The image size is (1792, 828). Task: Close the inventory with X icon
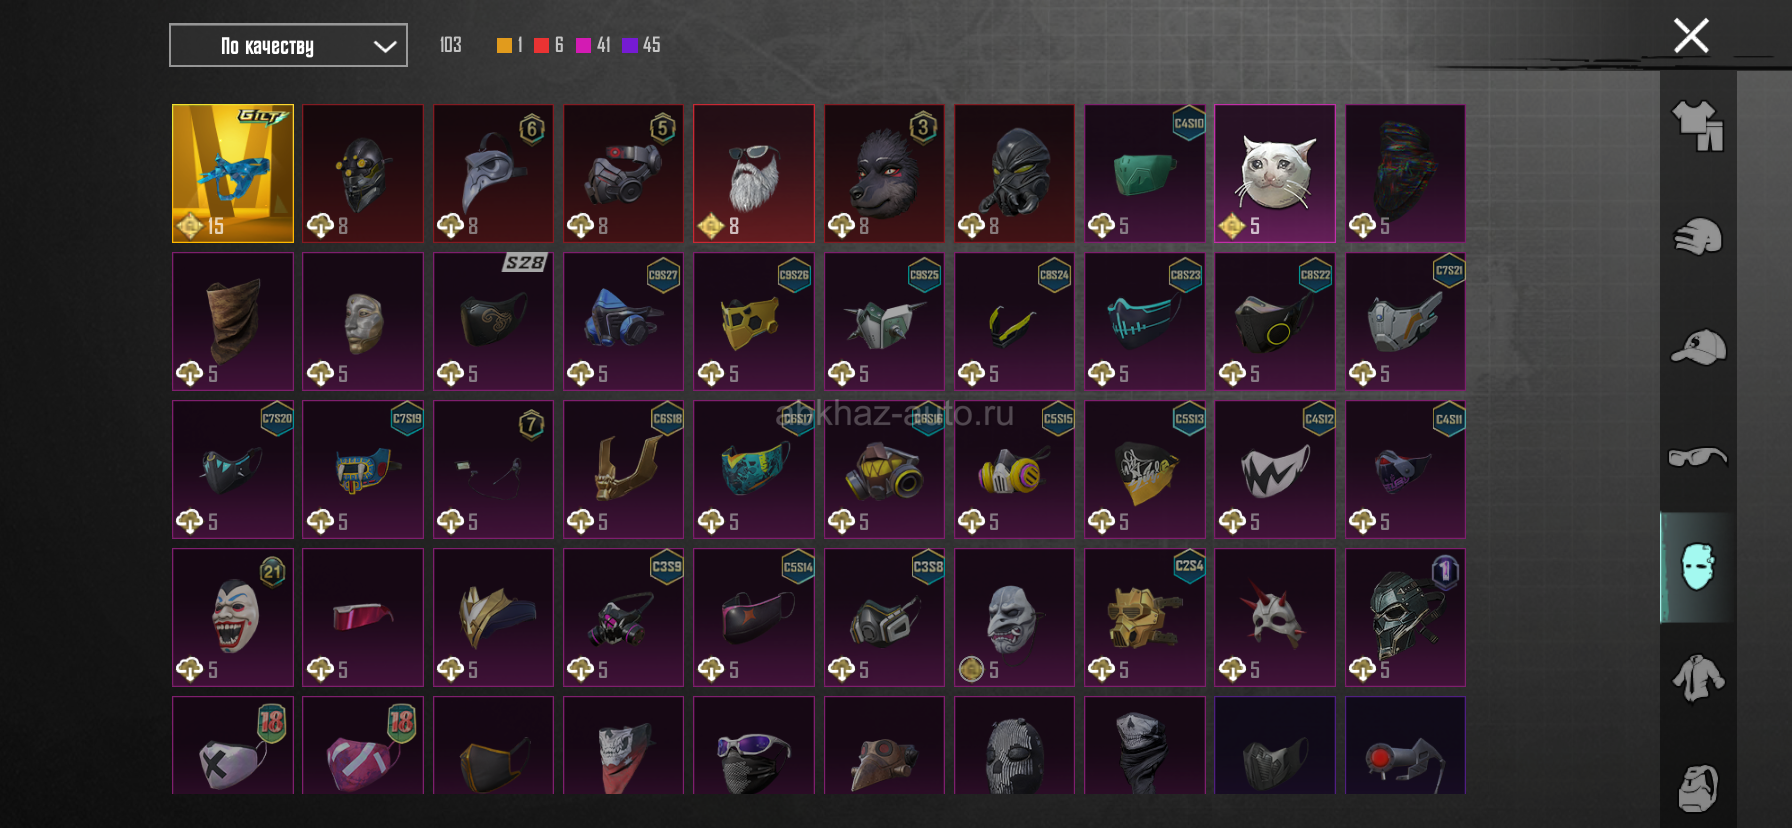pos(1691,36)
